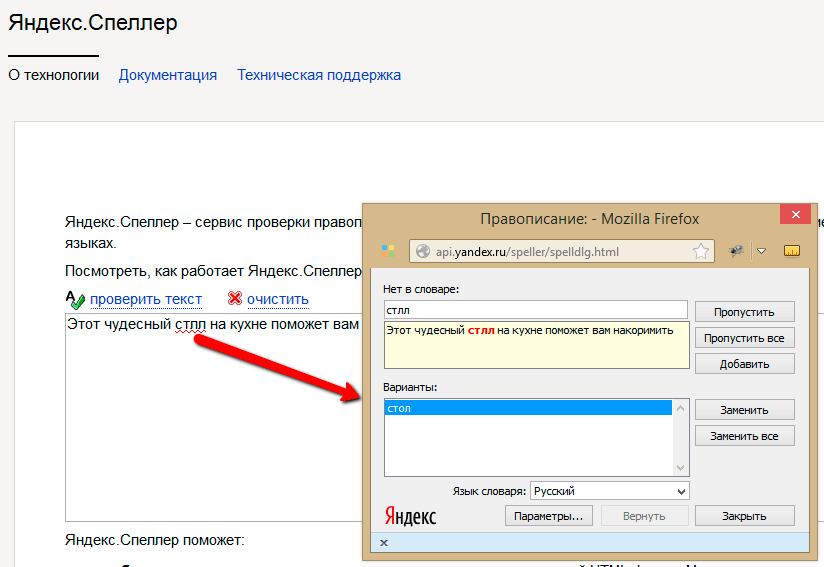Click the Яндекс.Спеллер page heading

coord(93,23)
